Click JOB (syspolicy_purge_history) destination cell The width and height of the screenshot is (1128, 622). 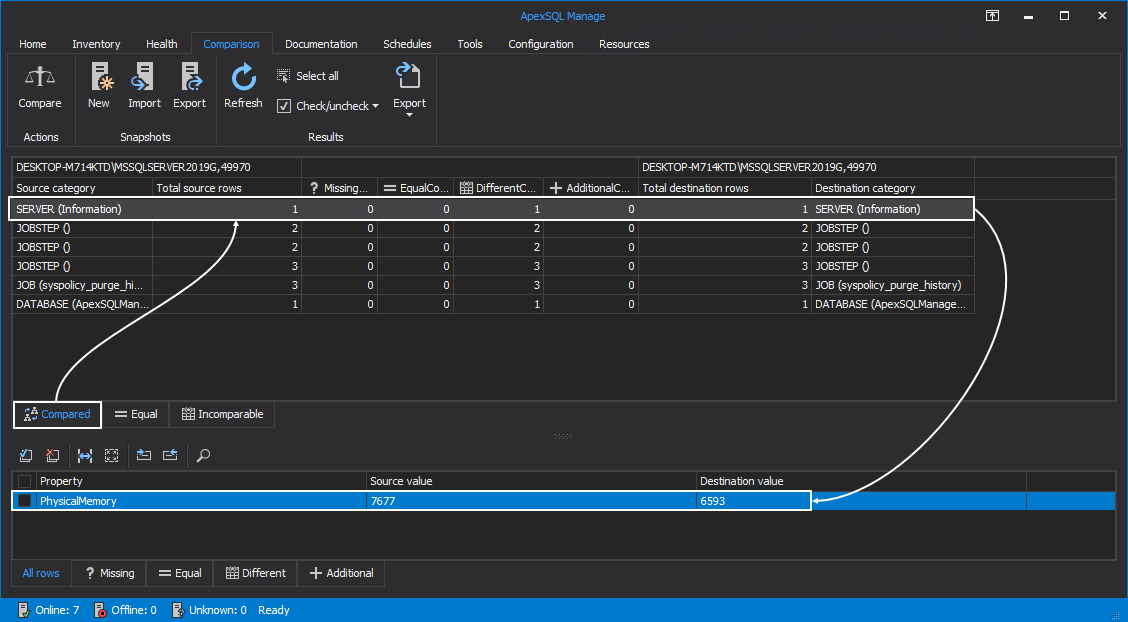click(x=893, y=285)
